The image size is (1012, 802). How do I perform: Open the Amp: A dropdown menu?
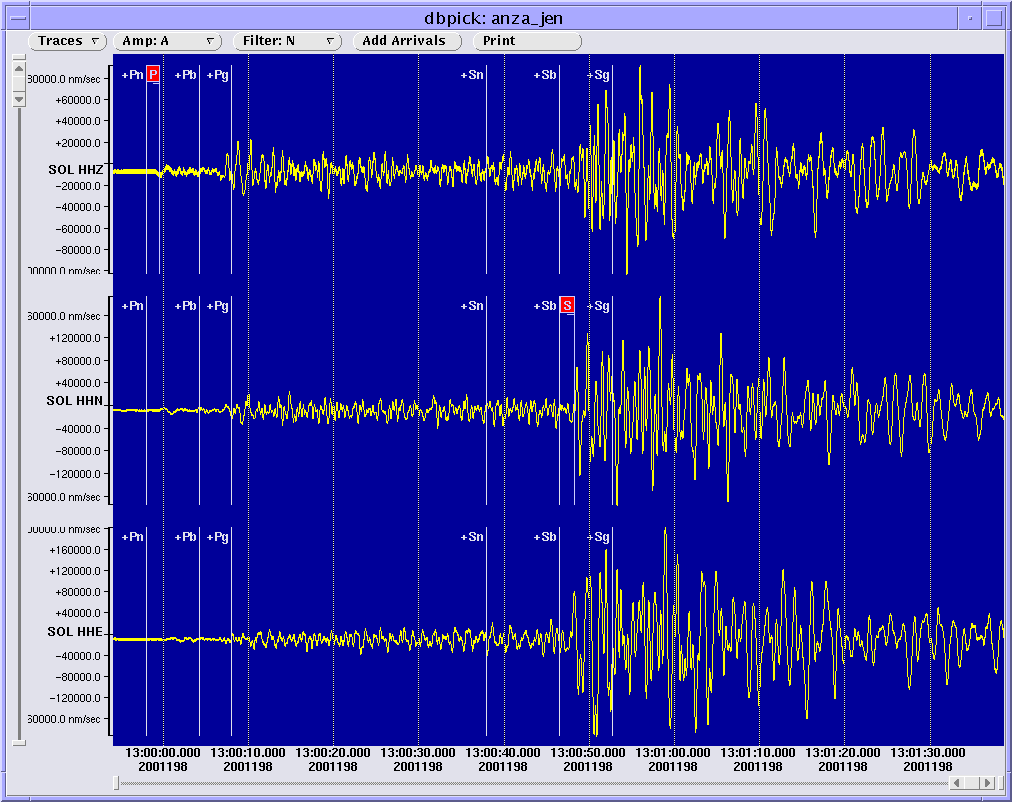[x=167, y=41]
